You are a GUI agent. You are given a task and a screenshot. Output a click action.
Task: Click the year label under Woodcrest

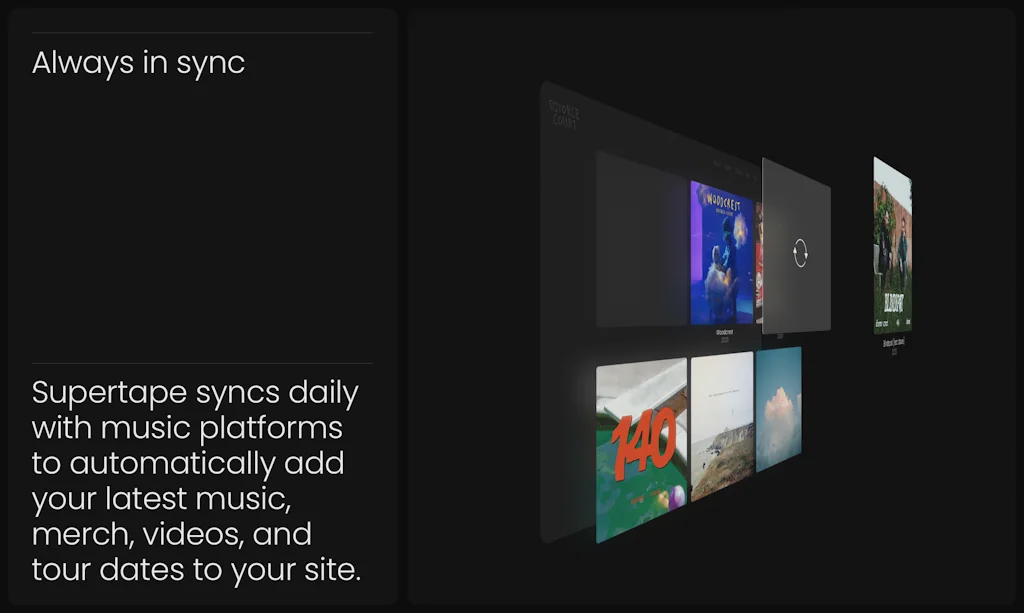coord(724,340)
